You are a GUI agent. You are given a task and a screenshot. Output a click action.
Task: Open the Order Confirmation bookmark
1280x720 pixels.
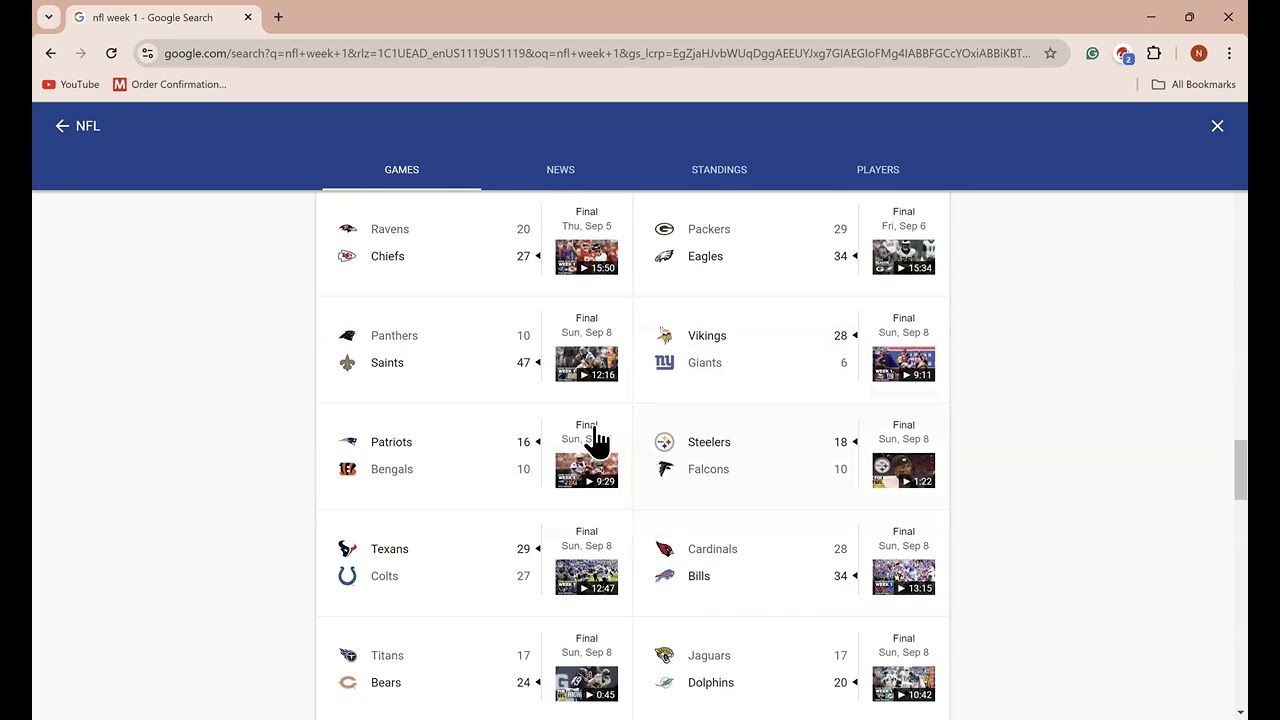click(x=170, y=84)
